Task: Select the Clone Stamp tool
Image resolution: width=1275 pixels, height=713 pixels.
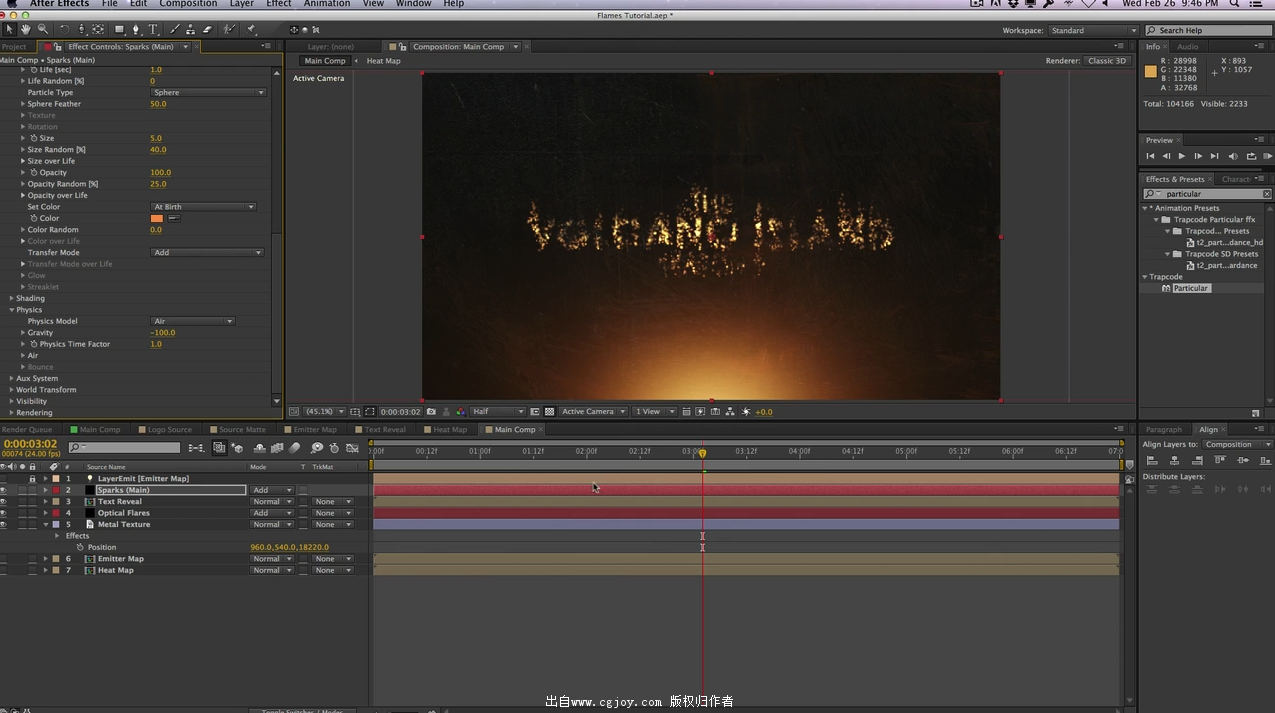Action: [192, 29]
